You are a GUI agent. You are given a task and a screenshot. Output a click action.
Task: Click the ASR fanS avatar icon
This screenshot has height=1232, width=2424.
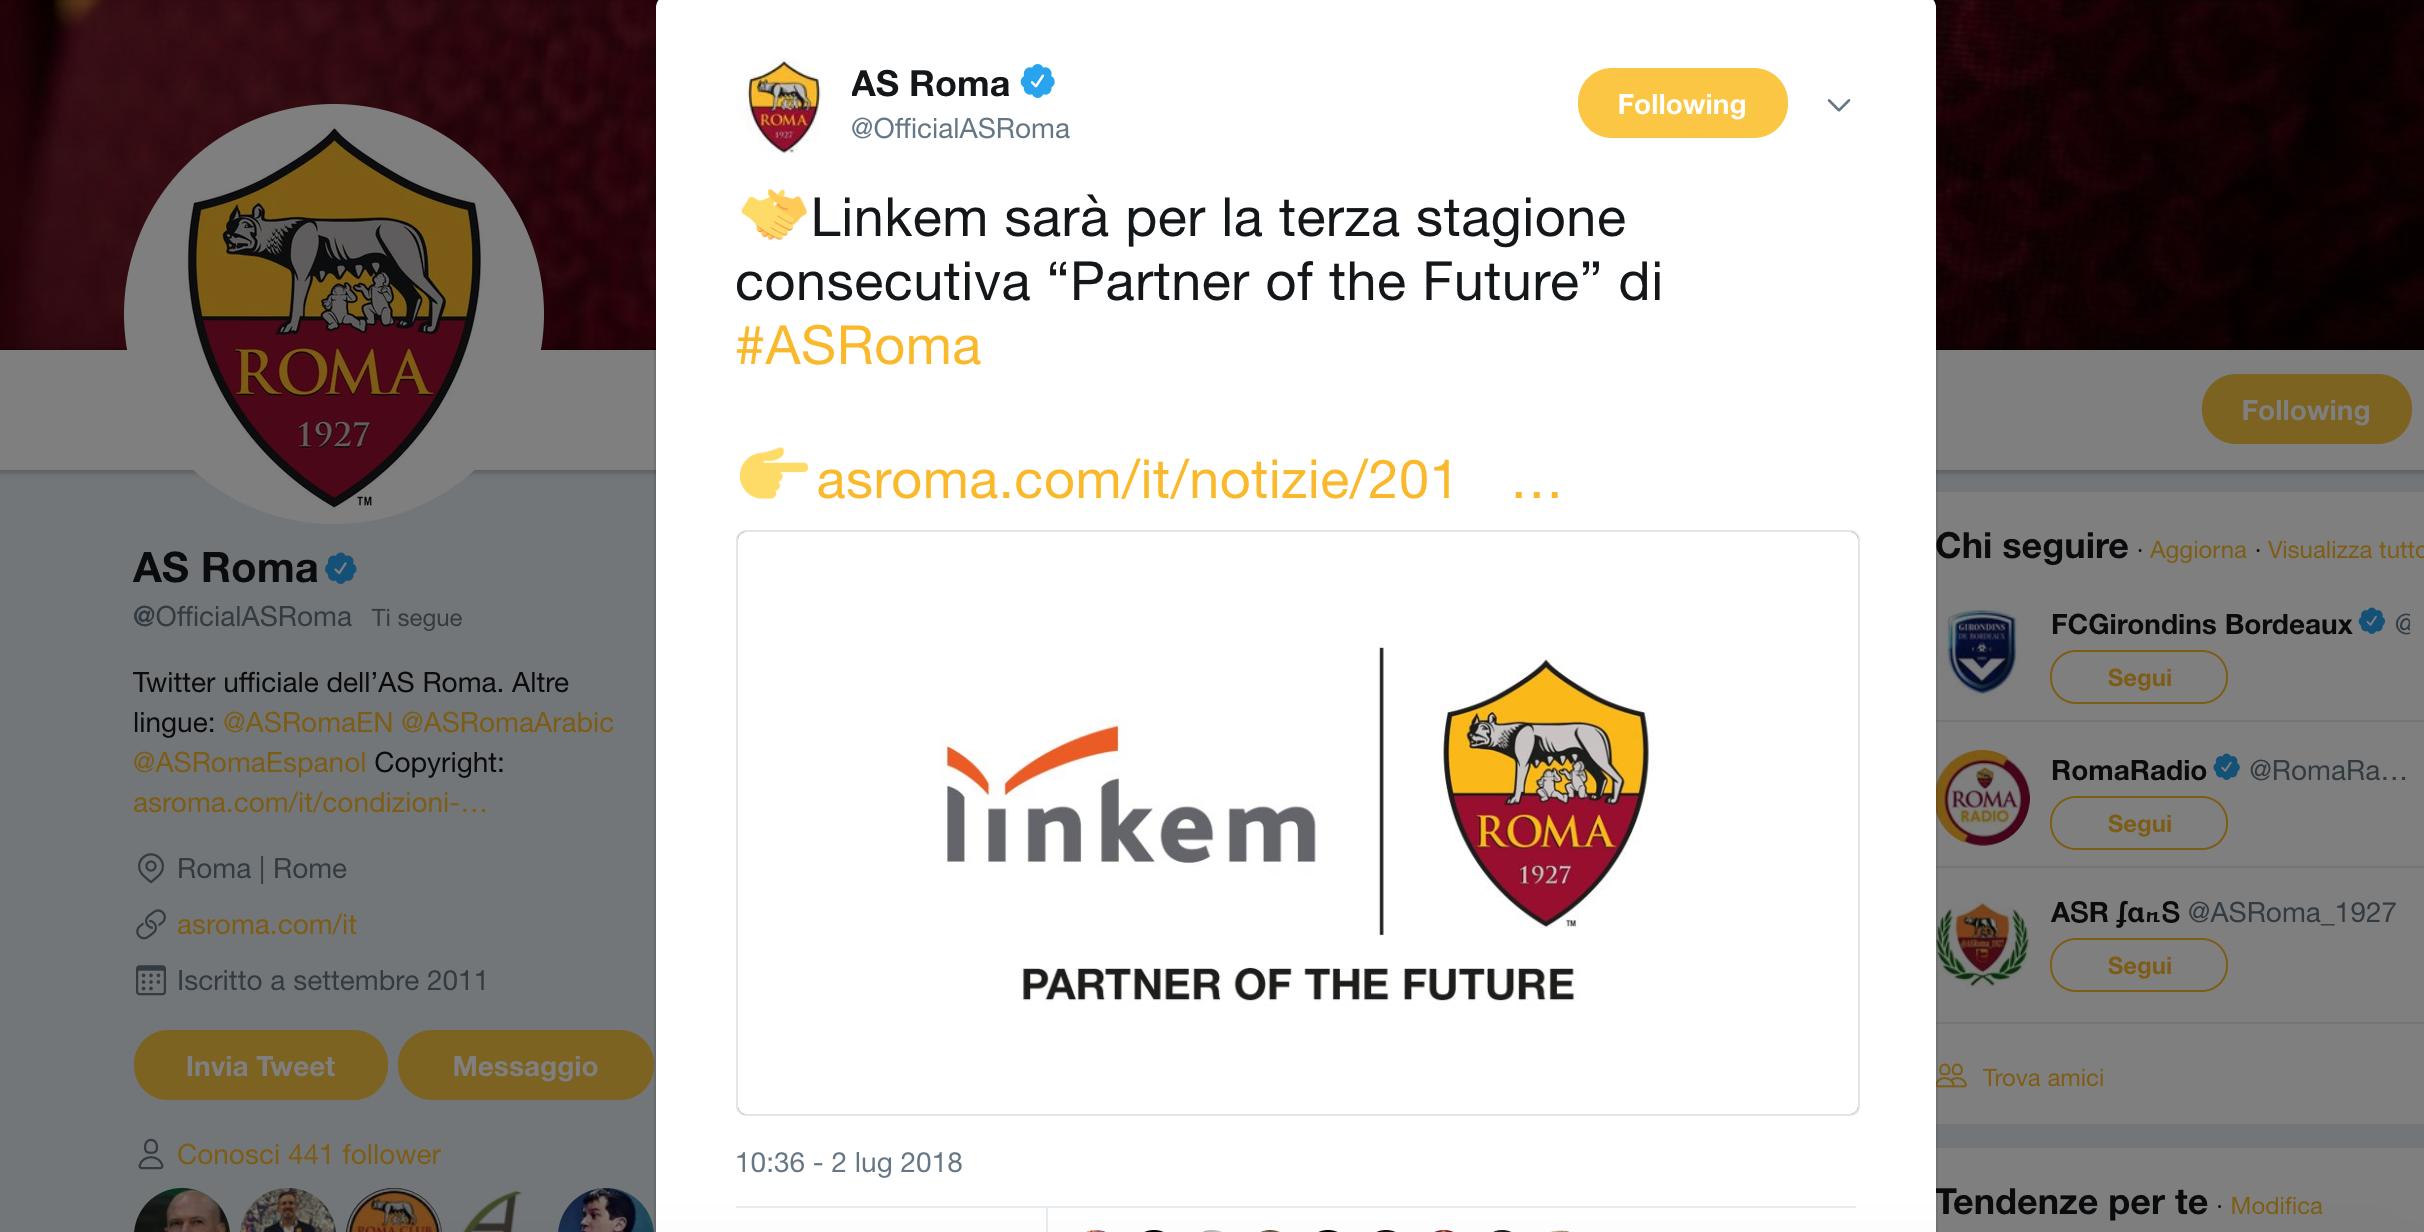tap(1983, 941)
